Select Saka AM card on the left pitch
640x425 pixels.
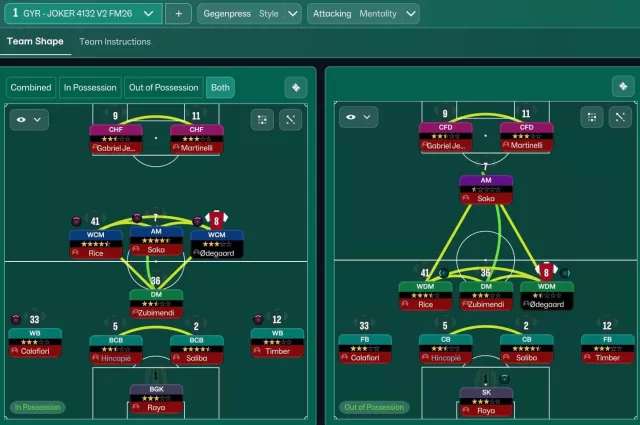pyautogui.click(x=156, y=241)
